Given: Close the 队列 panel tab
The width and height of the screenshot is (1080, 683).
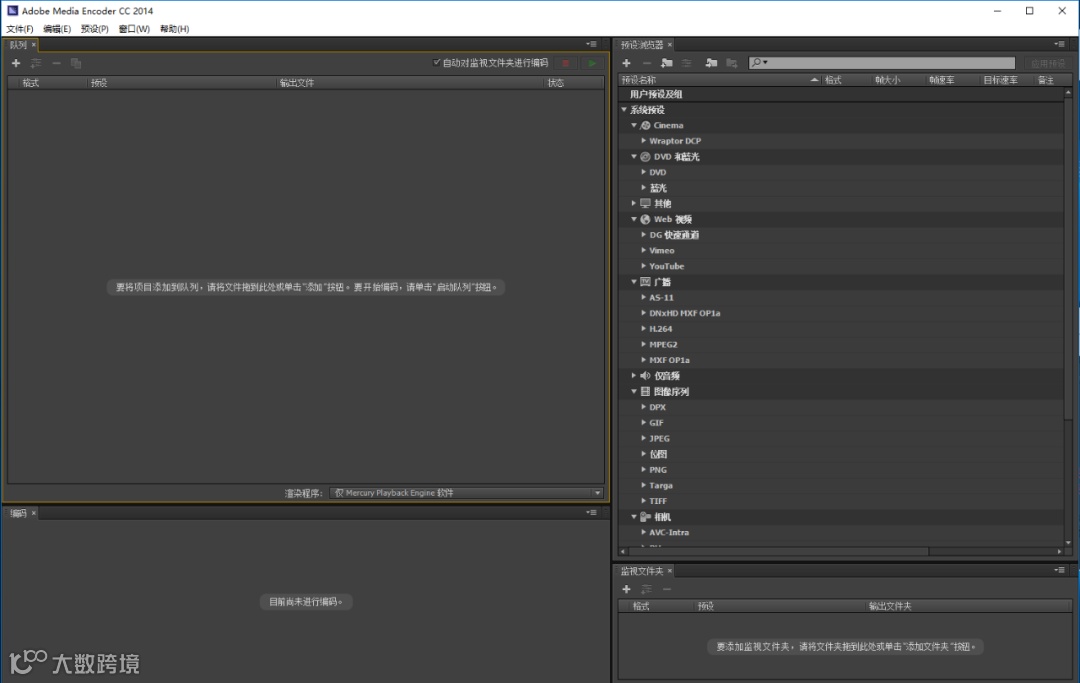Looking at the screenshot, I should [33, 45].
